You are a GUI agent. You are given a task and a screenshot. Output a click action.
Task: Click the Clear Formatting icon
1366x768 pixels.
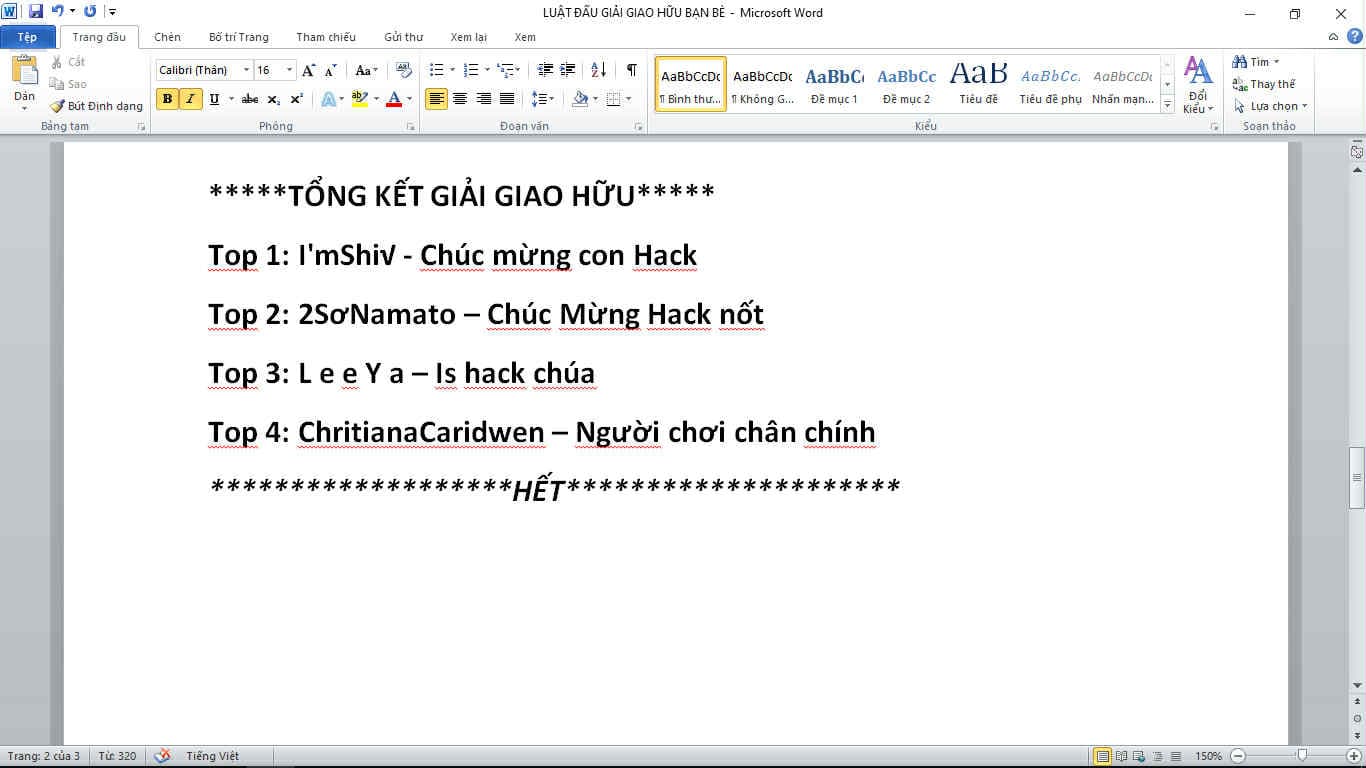click(404, 70)
